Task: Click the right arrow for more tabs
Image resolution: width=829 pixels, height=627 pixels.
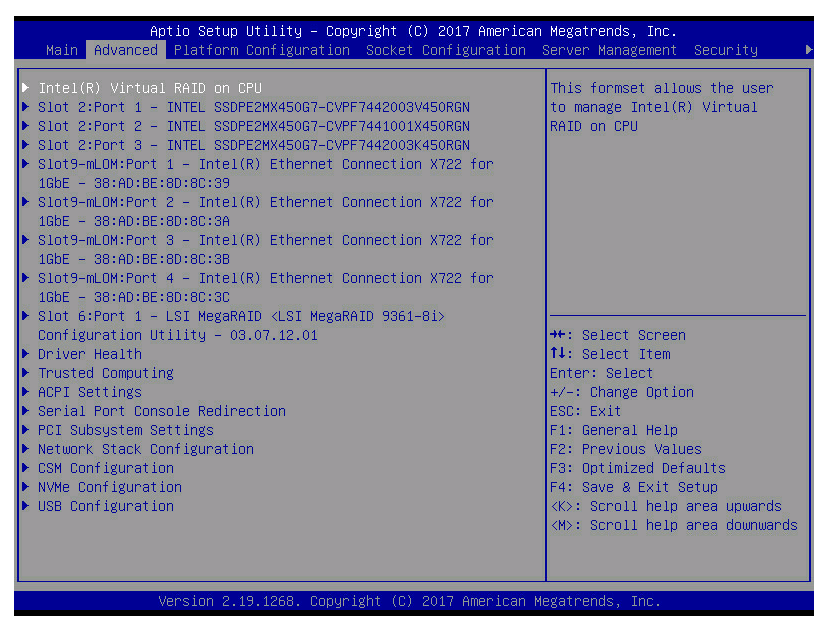Action: [x=808, y=50]
